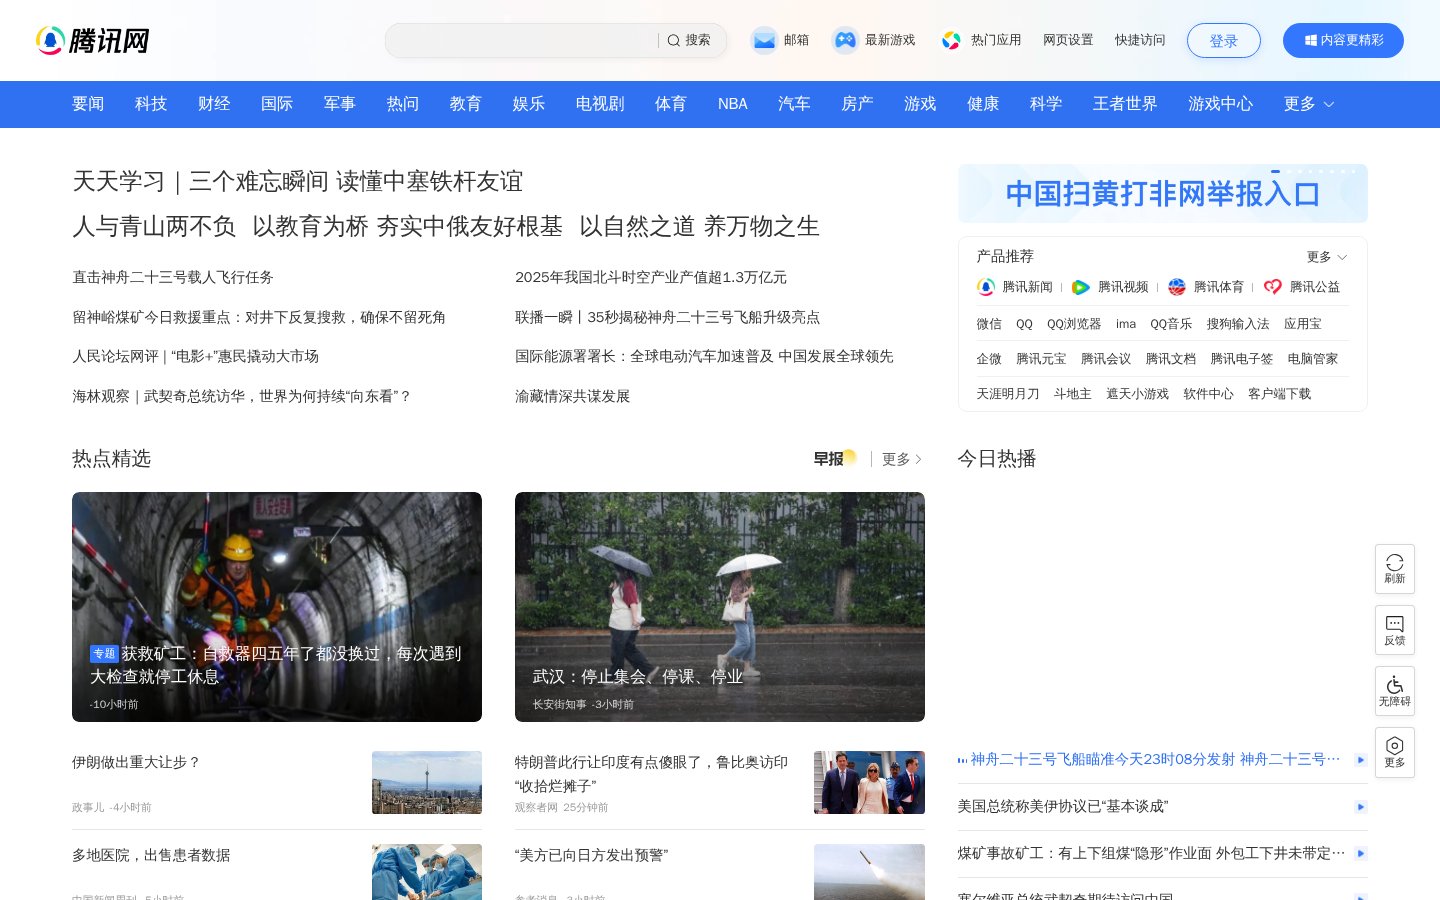The image size is (1440, 900).
Task: Open the 斗地主 game link
Action: click(1073, 394)
